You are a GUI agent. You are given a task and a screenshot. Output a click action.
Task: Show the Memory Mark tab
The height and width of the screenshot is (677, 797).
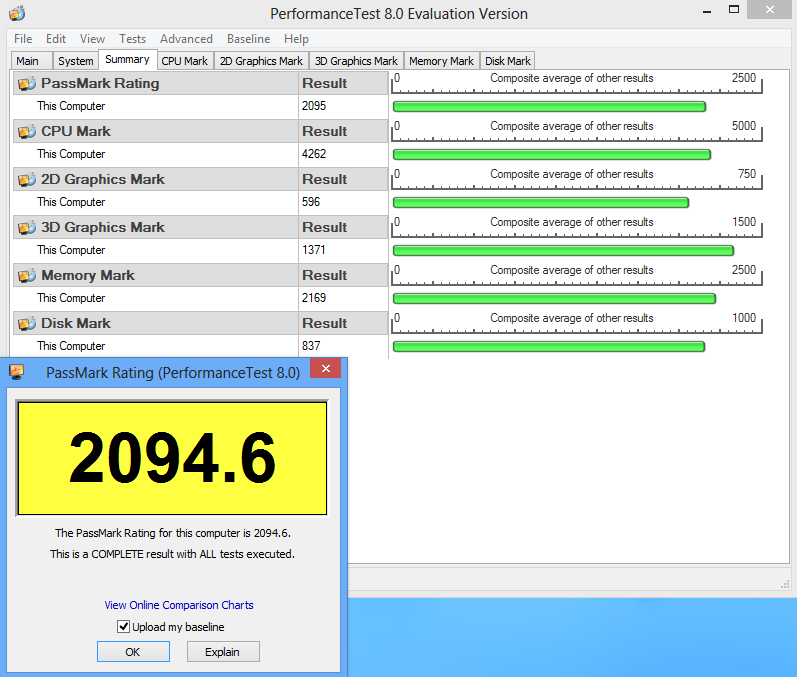(442, 61)
